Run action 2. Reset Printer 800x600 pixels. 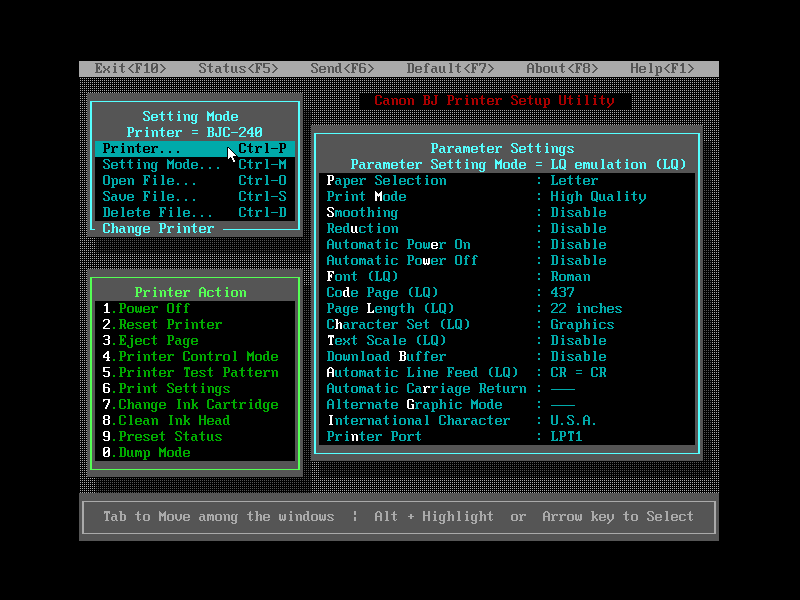pos(195,324)
